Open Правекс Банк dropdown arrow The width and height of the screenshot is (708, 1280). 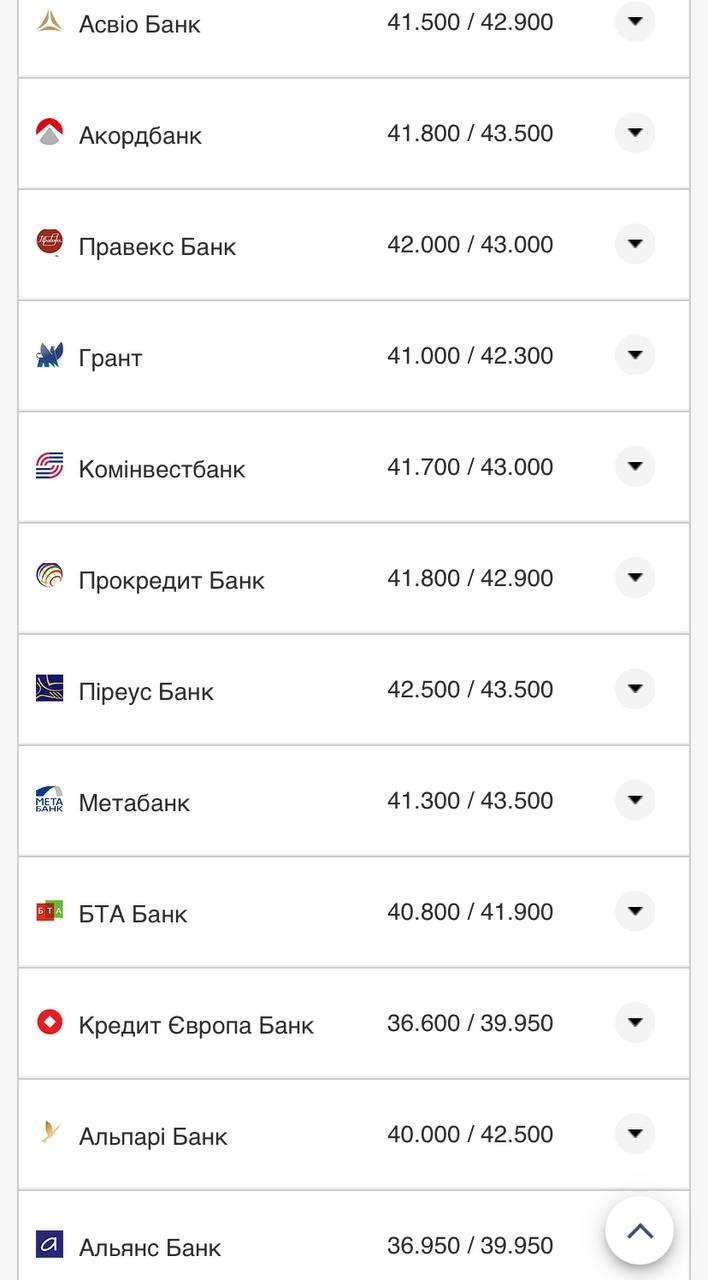pyautogui.click(x=634, y=244)
